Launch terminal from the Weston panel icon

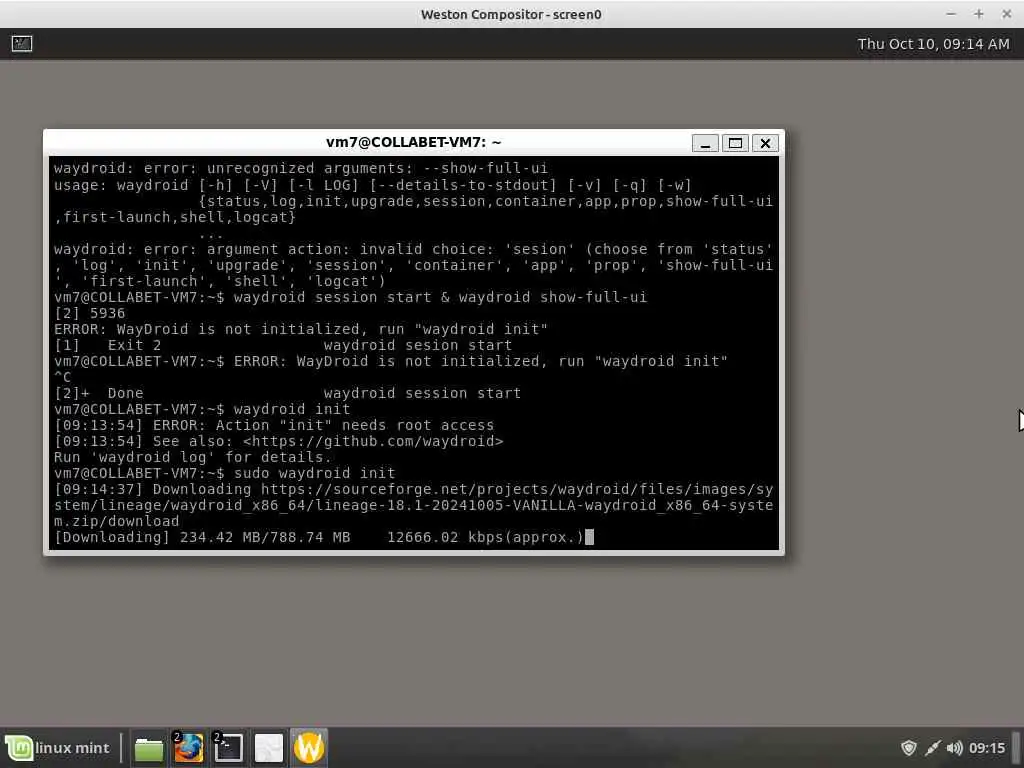[22, 43]
